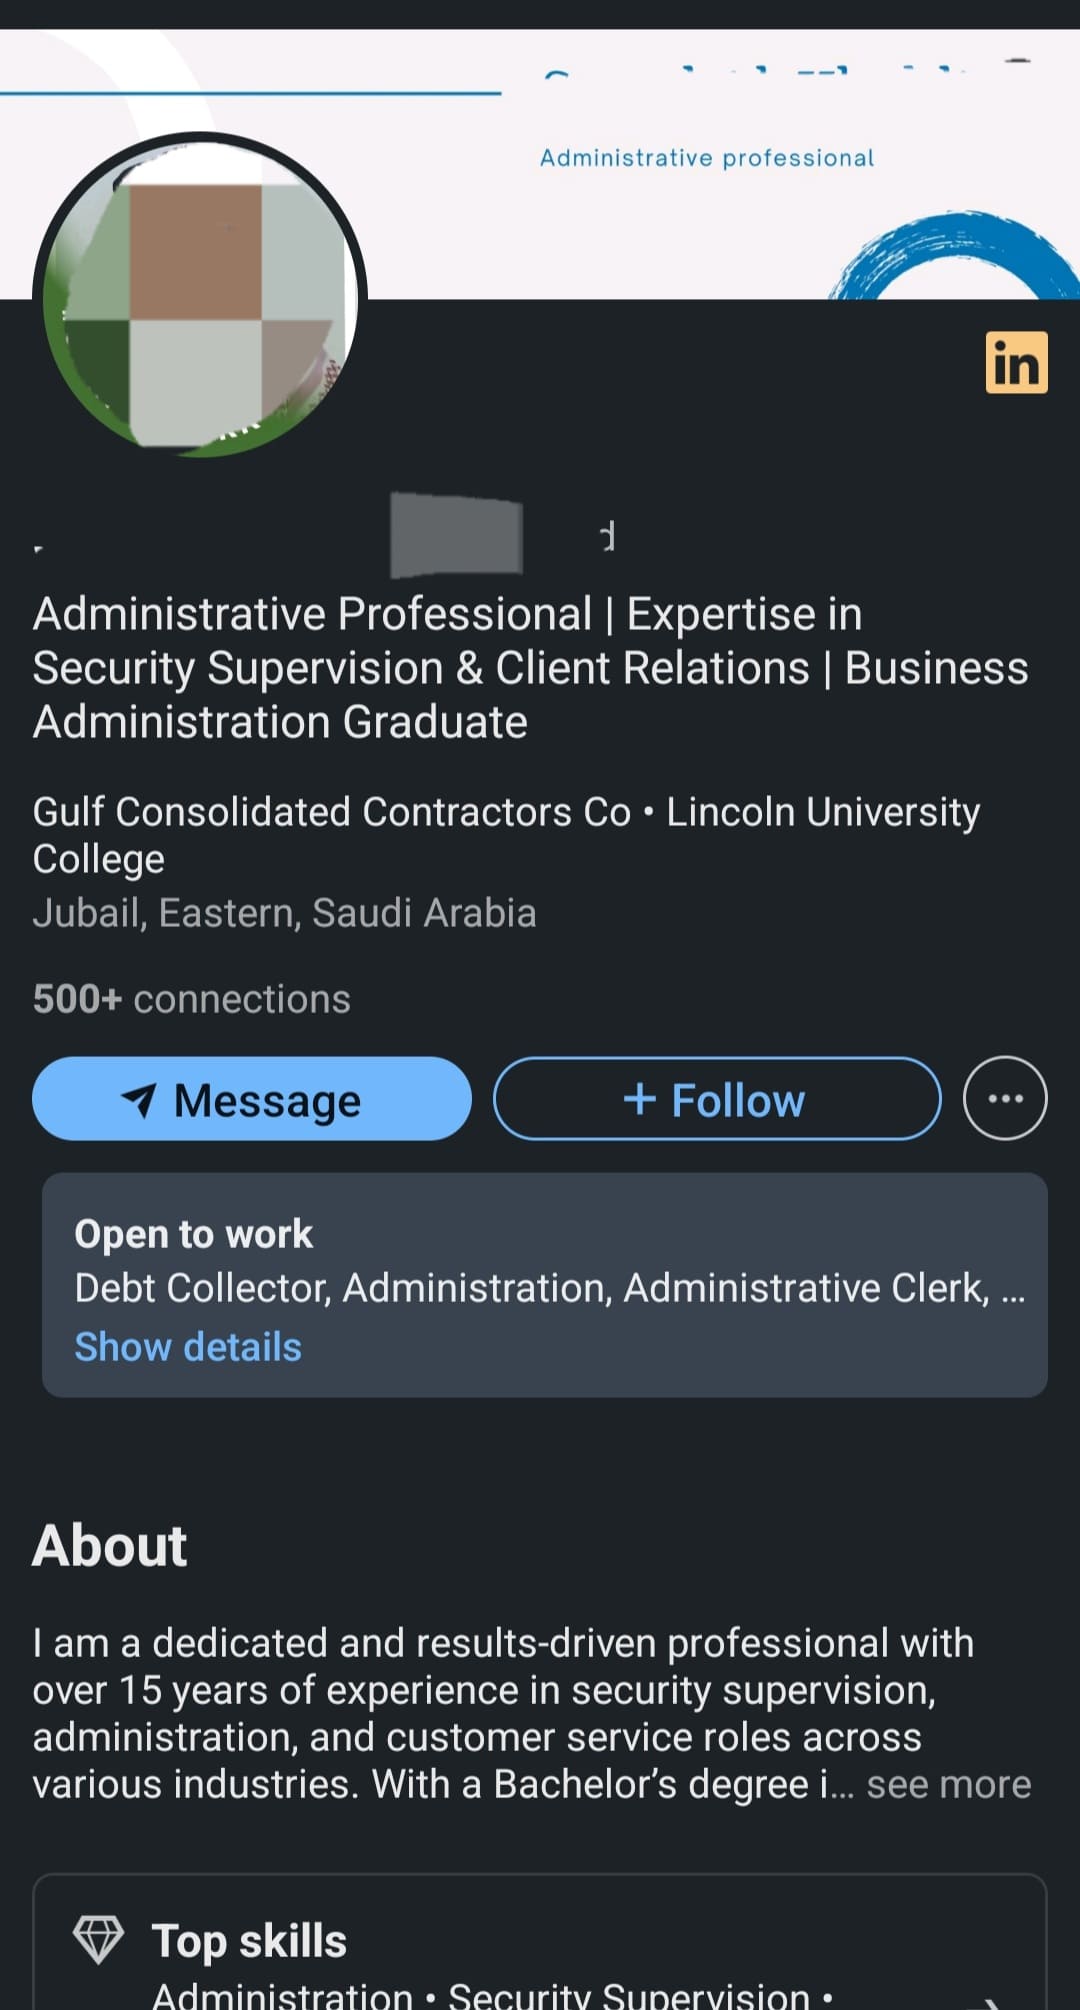The height and width of the screenshot is (2010, 1080).
Task: Tap the paper plane icon on Message
Action: (x=139, y=1099)
